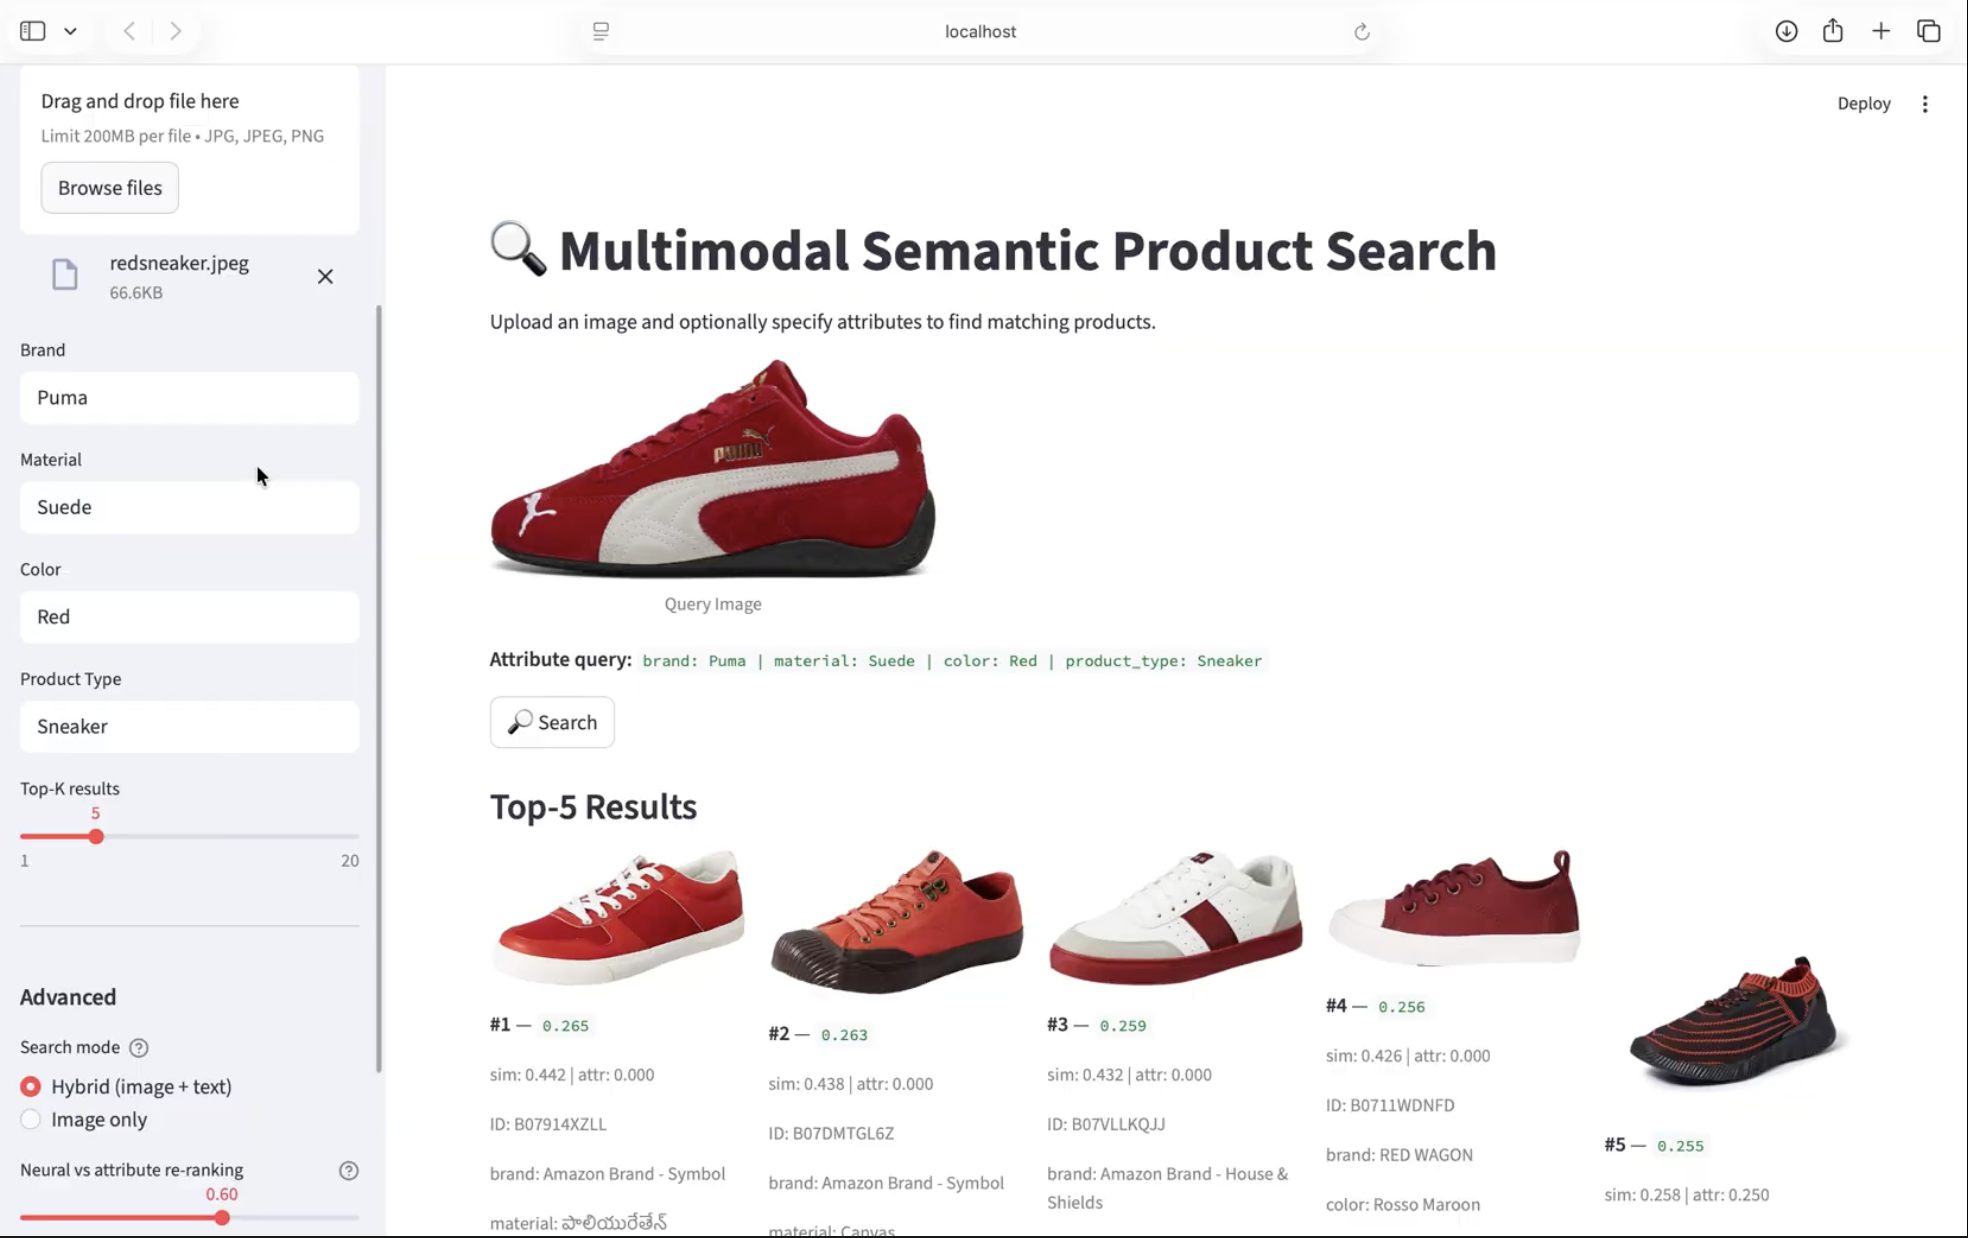This screenshot has height=1238, width=1968.
Task: Toggle the Safari sidebar icon
Action: 32,31
